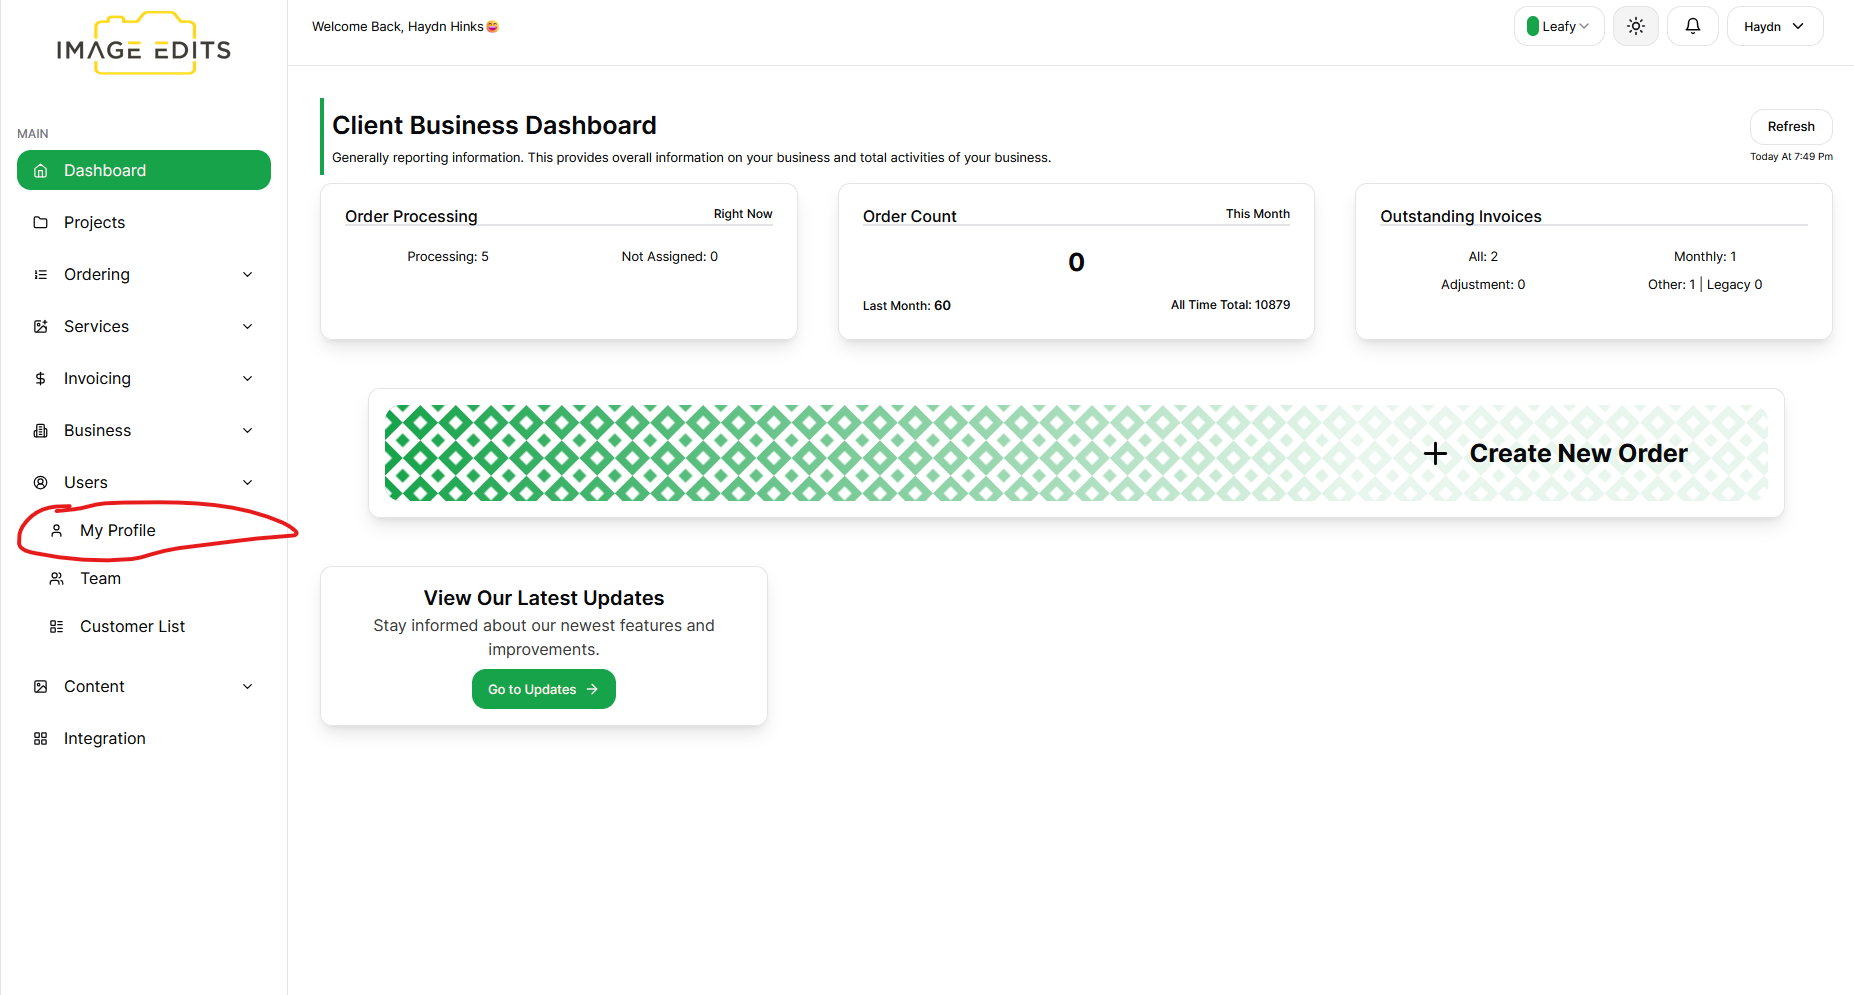Expand the Services section chevron
The width and height of the screenshot is (1854, 995).
[x=248, y=327]
